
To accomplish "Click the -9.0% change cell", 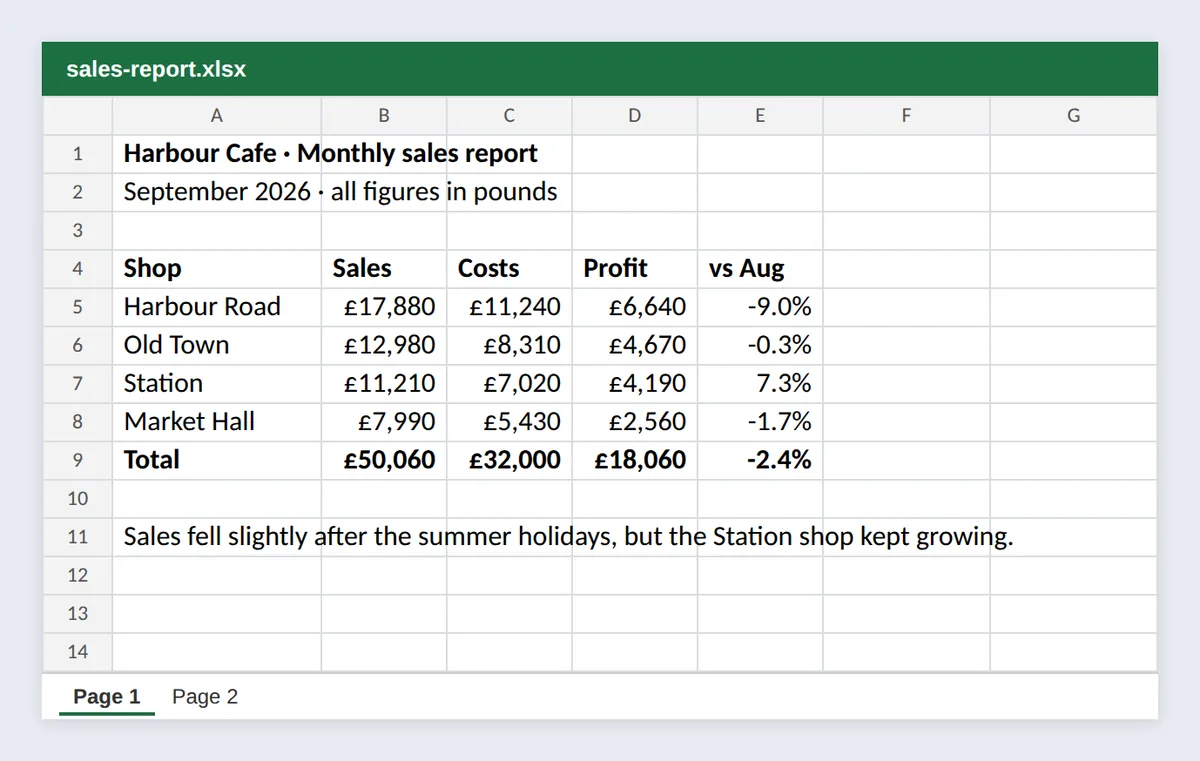I will point(760,307).
